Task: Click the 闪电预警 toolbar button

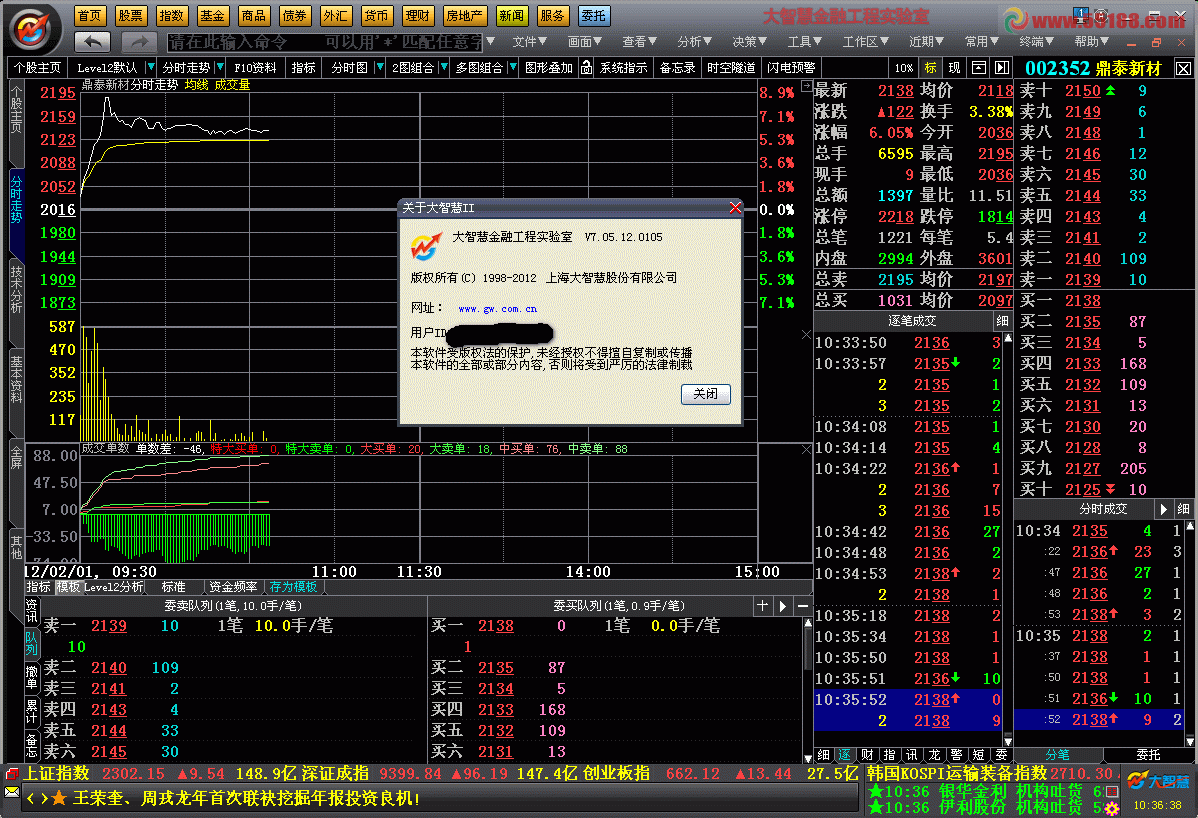Action: [x=791, y=68]
